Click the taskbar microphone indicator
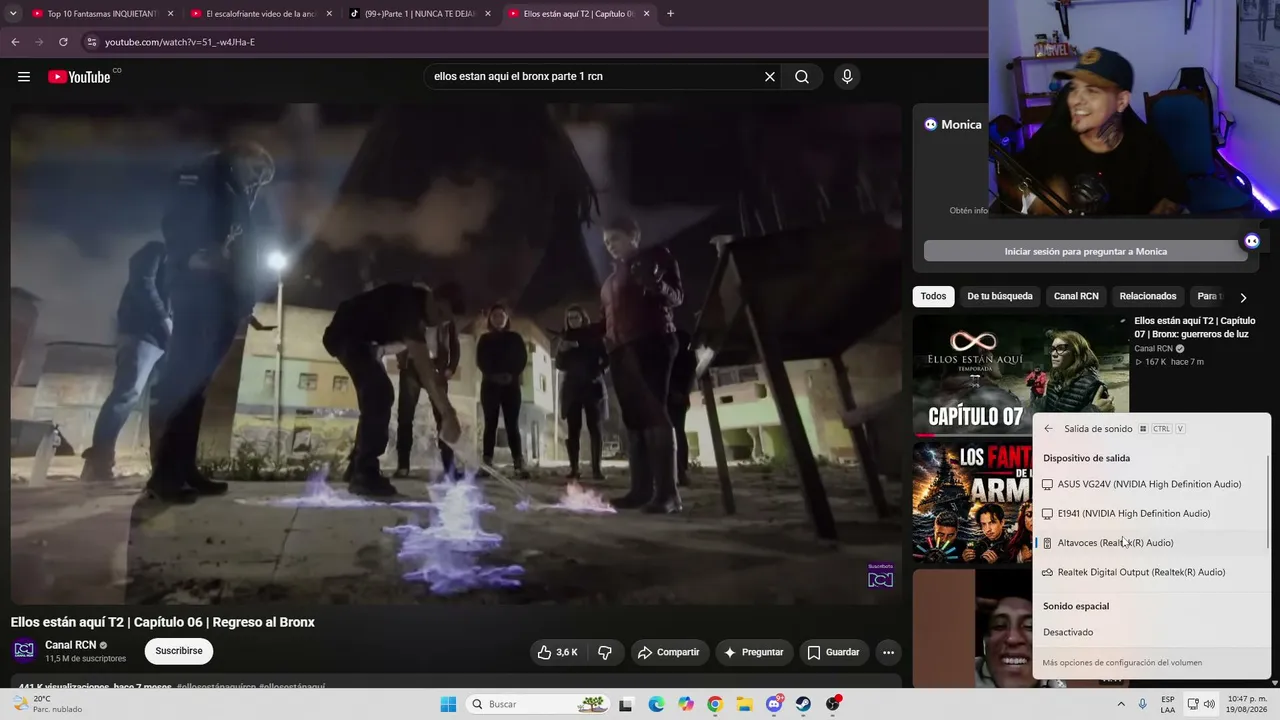Viewport: 1280px width, 720px height. coord(1142,704)
